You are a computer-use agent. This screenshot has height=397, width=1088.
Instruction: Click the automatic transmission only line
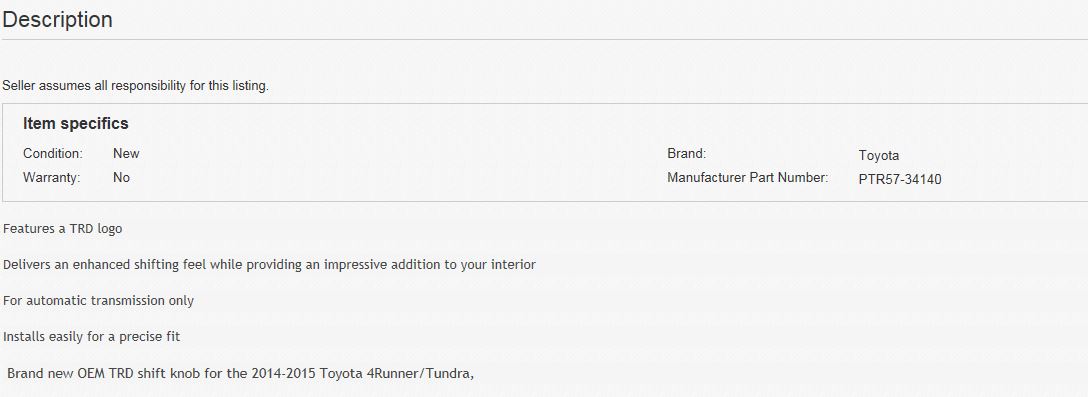[x=99, y=301]
